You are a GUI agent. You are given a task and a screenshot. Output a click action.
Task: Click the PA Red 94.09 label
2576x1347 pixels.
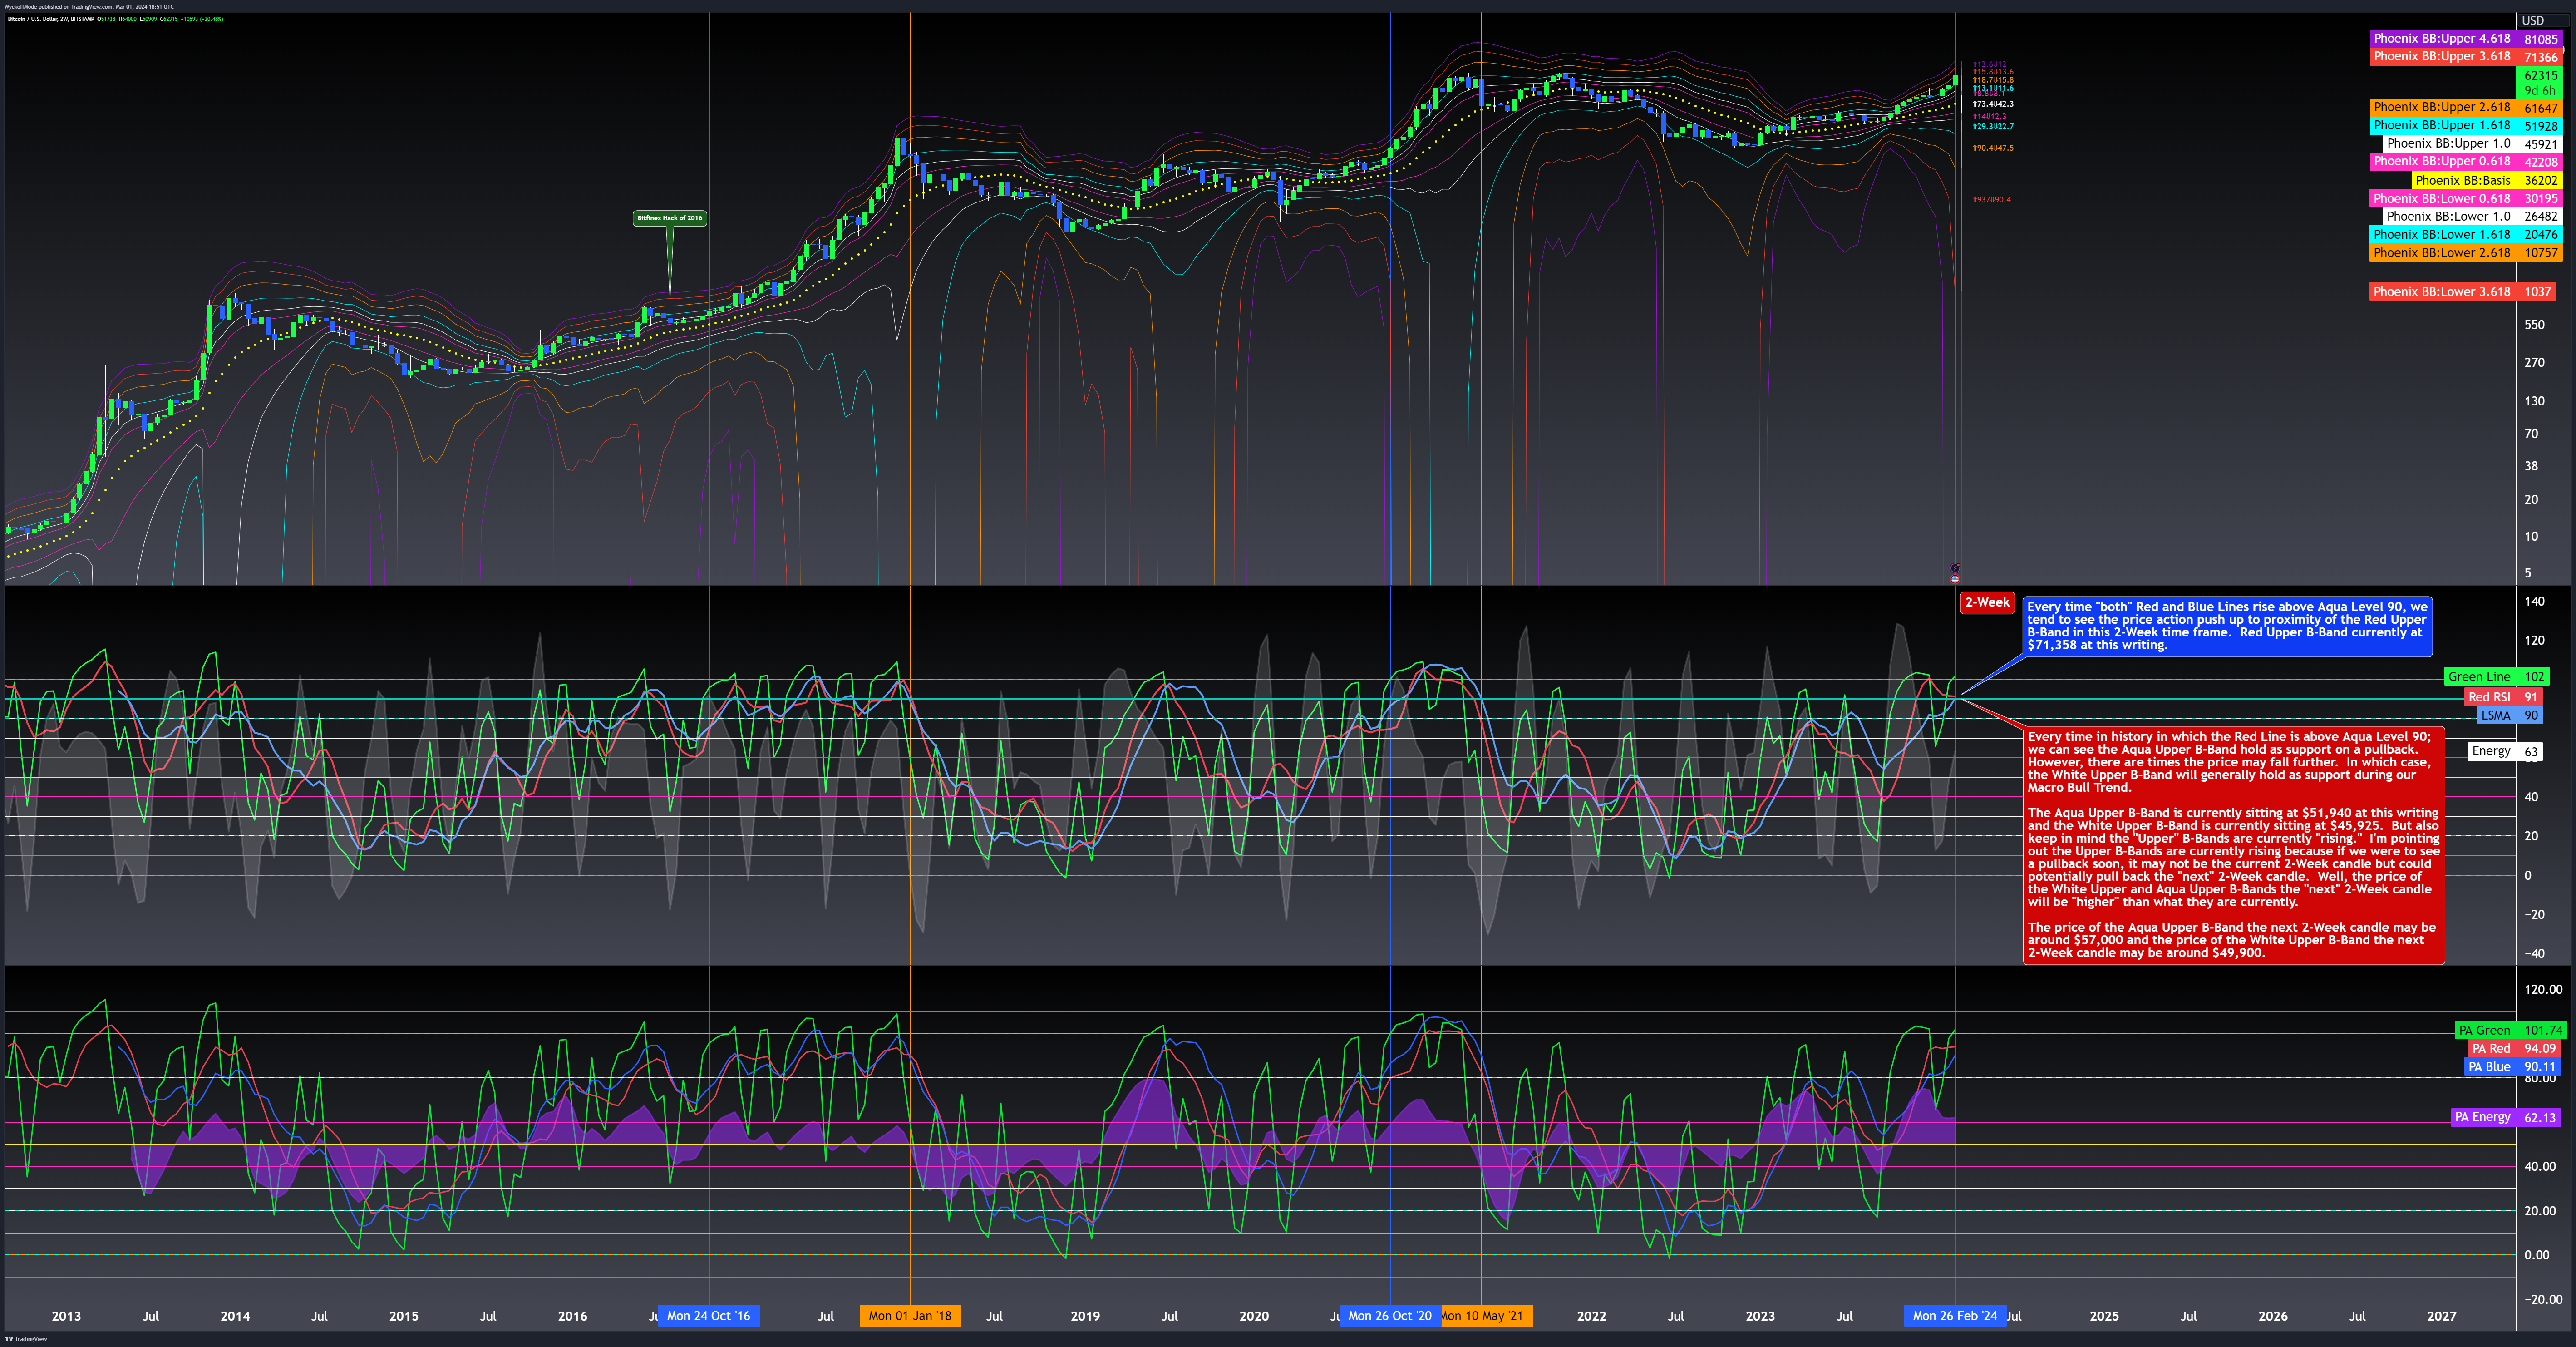point(2515,1049)
